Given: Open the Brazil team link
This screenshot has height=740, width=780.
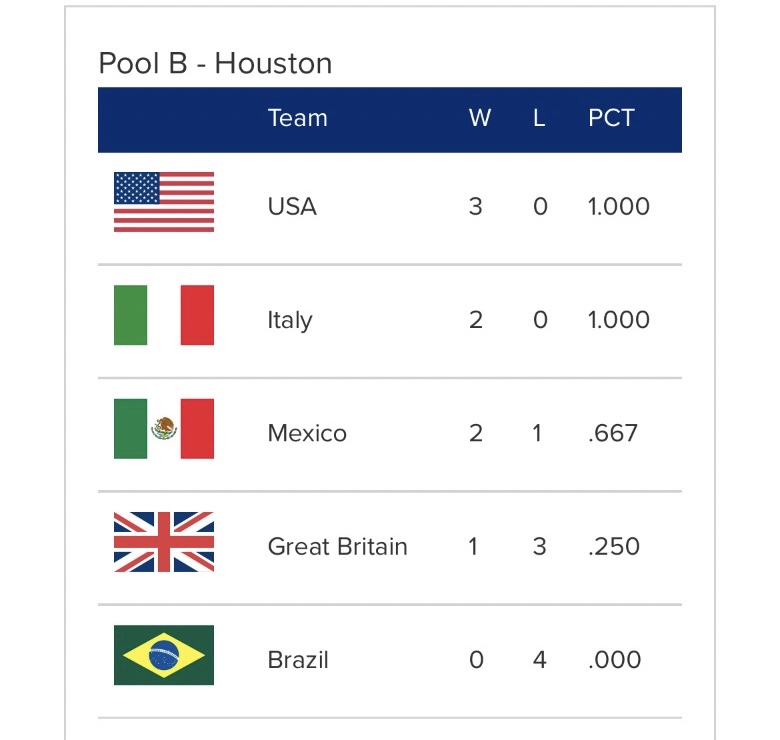Looking at the screenshot, I should 298,660.
